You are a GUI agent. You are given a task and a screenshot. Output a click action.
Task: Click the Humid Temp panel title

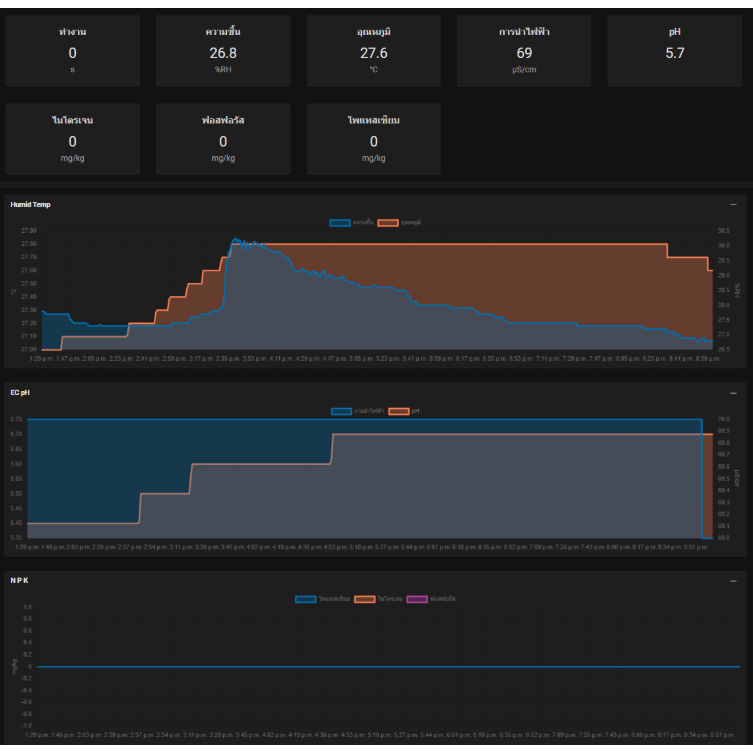point(30,204)
